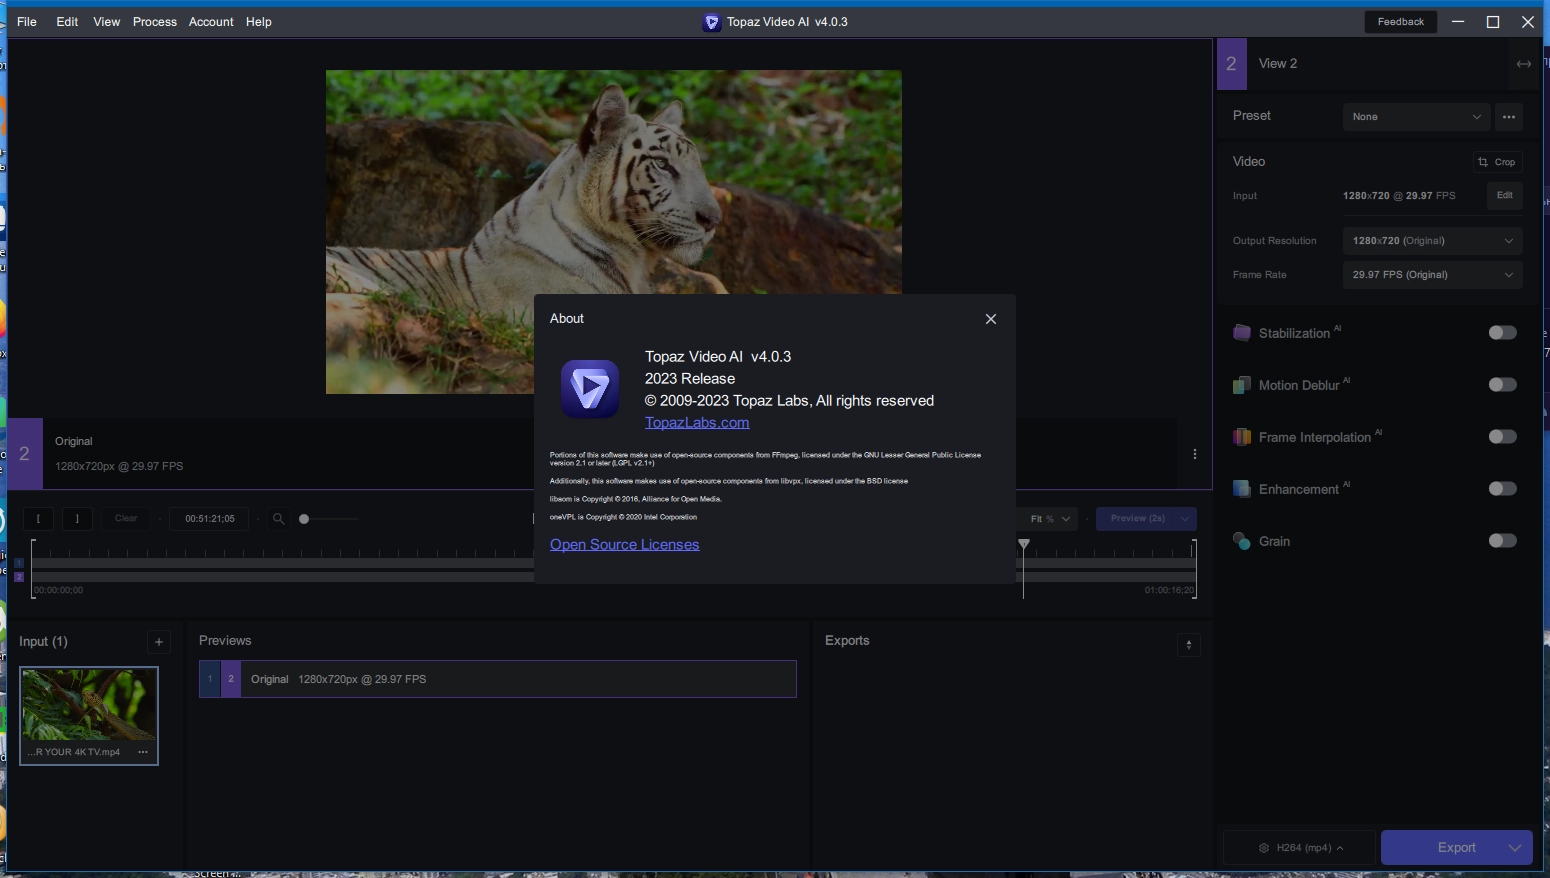Enable the Stabilization toggle

[1501, 333]
